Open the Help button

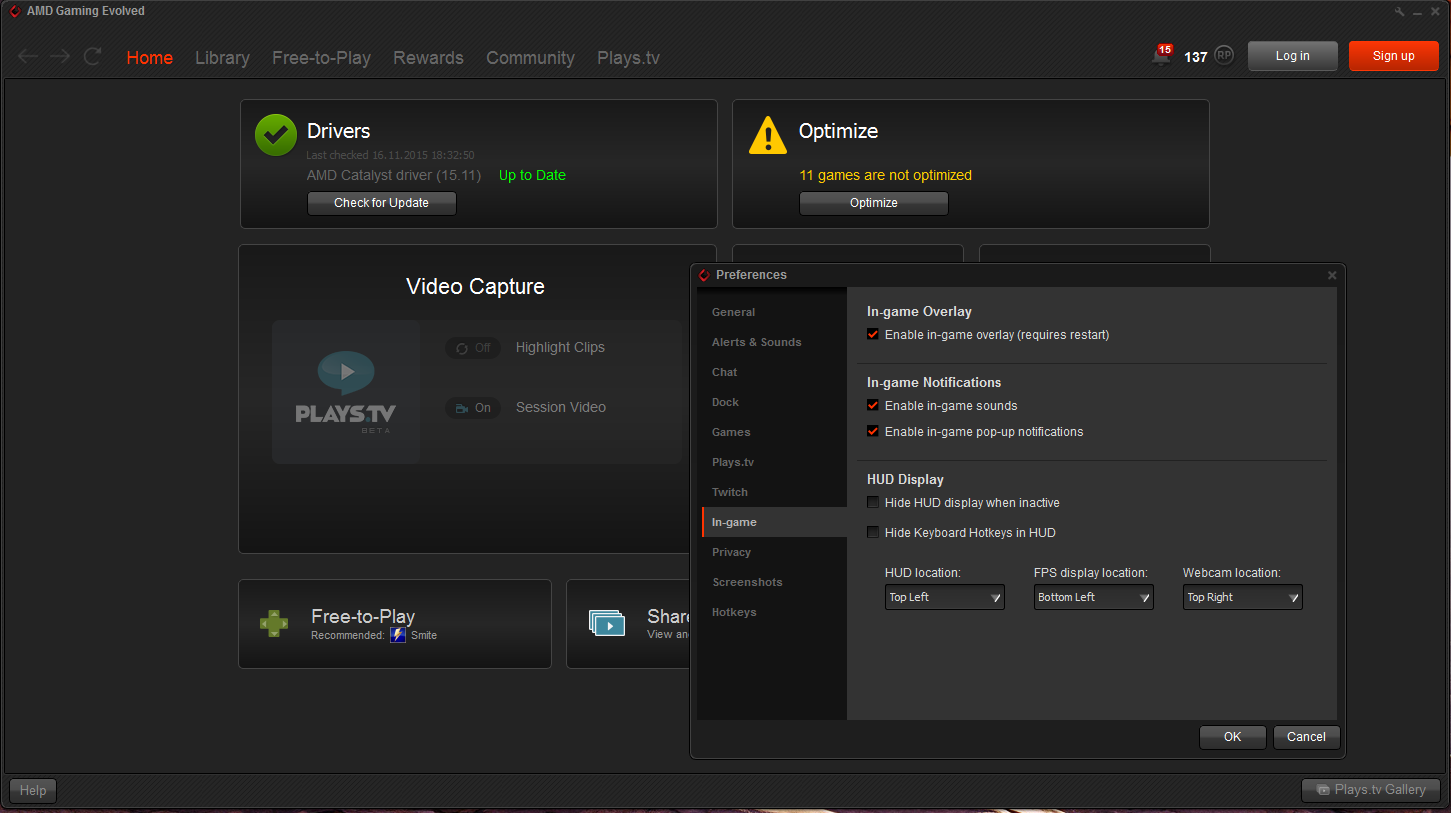[33, 790]
